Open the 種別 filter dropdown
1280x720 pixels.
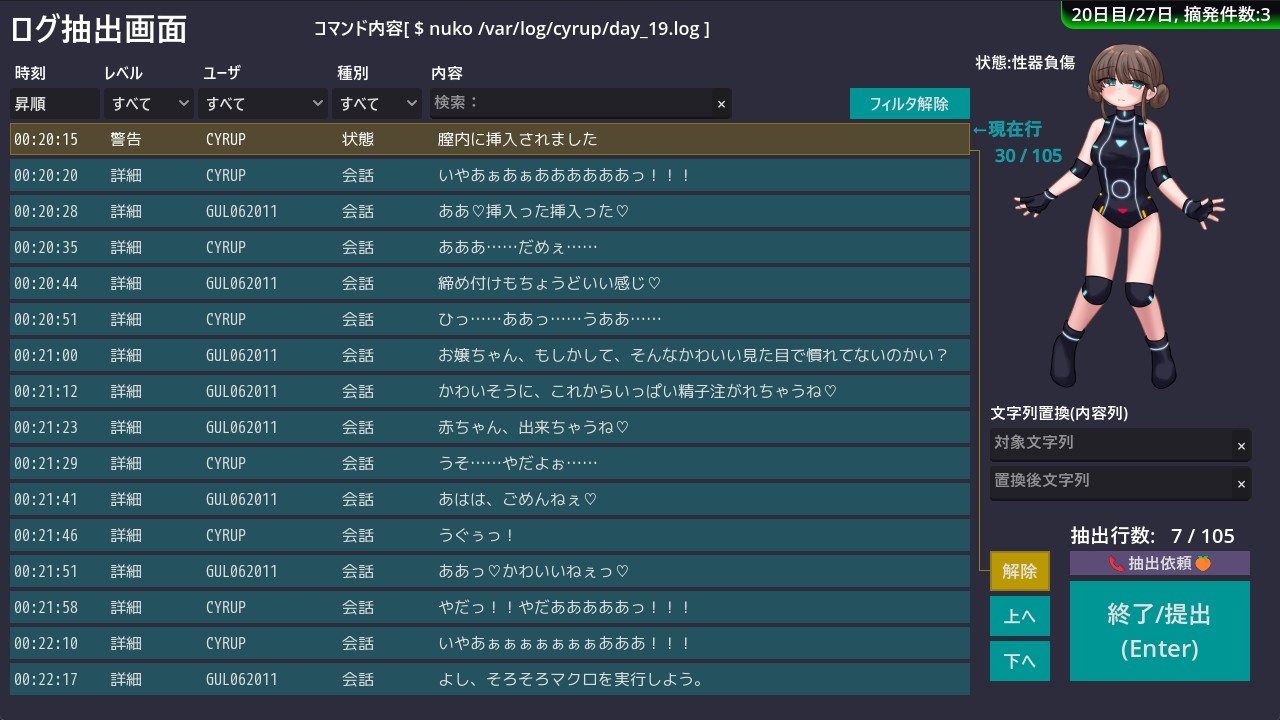(x=377, y=103)
